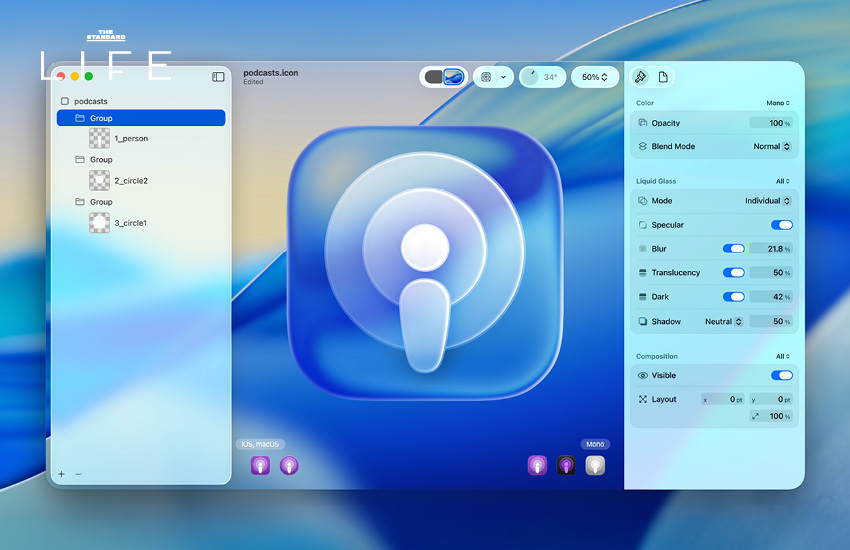This screenshot has width=850, height=550.
Task: Remove layer with minus button
Action: pyautogui.click(x=79, y=474)
